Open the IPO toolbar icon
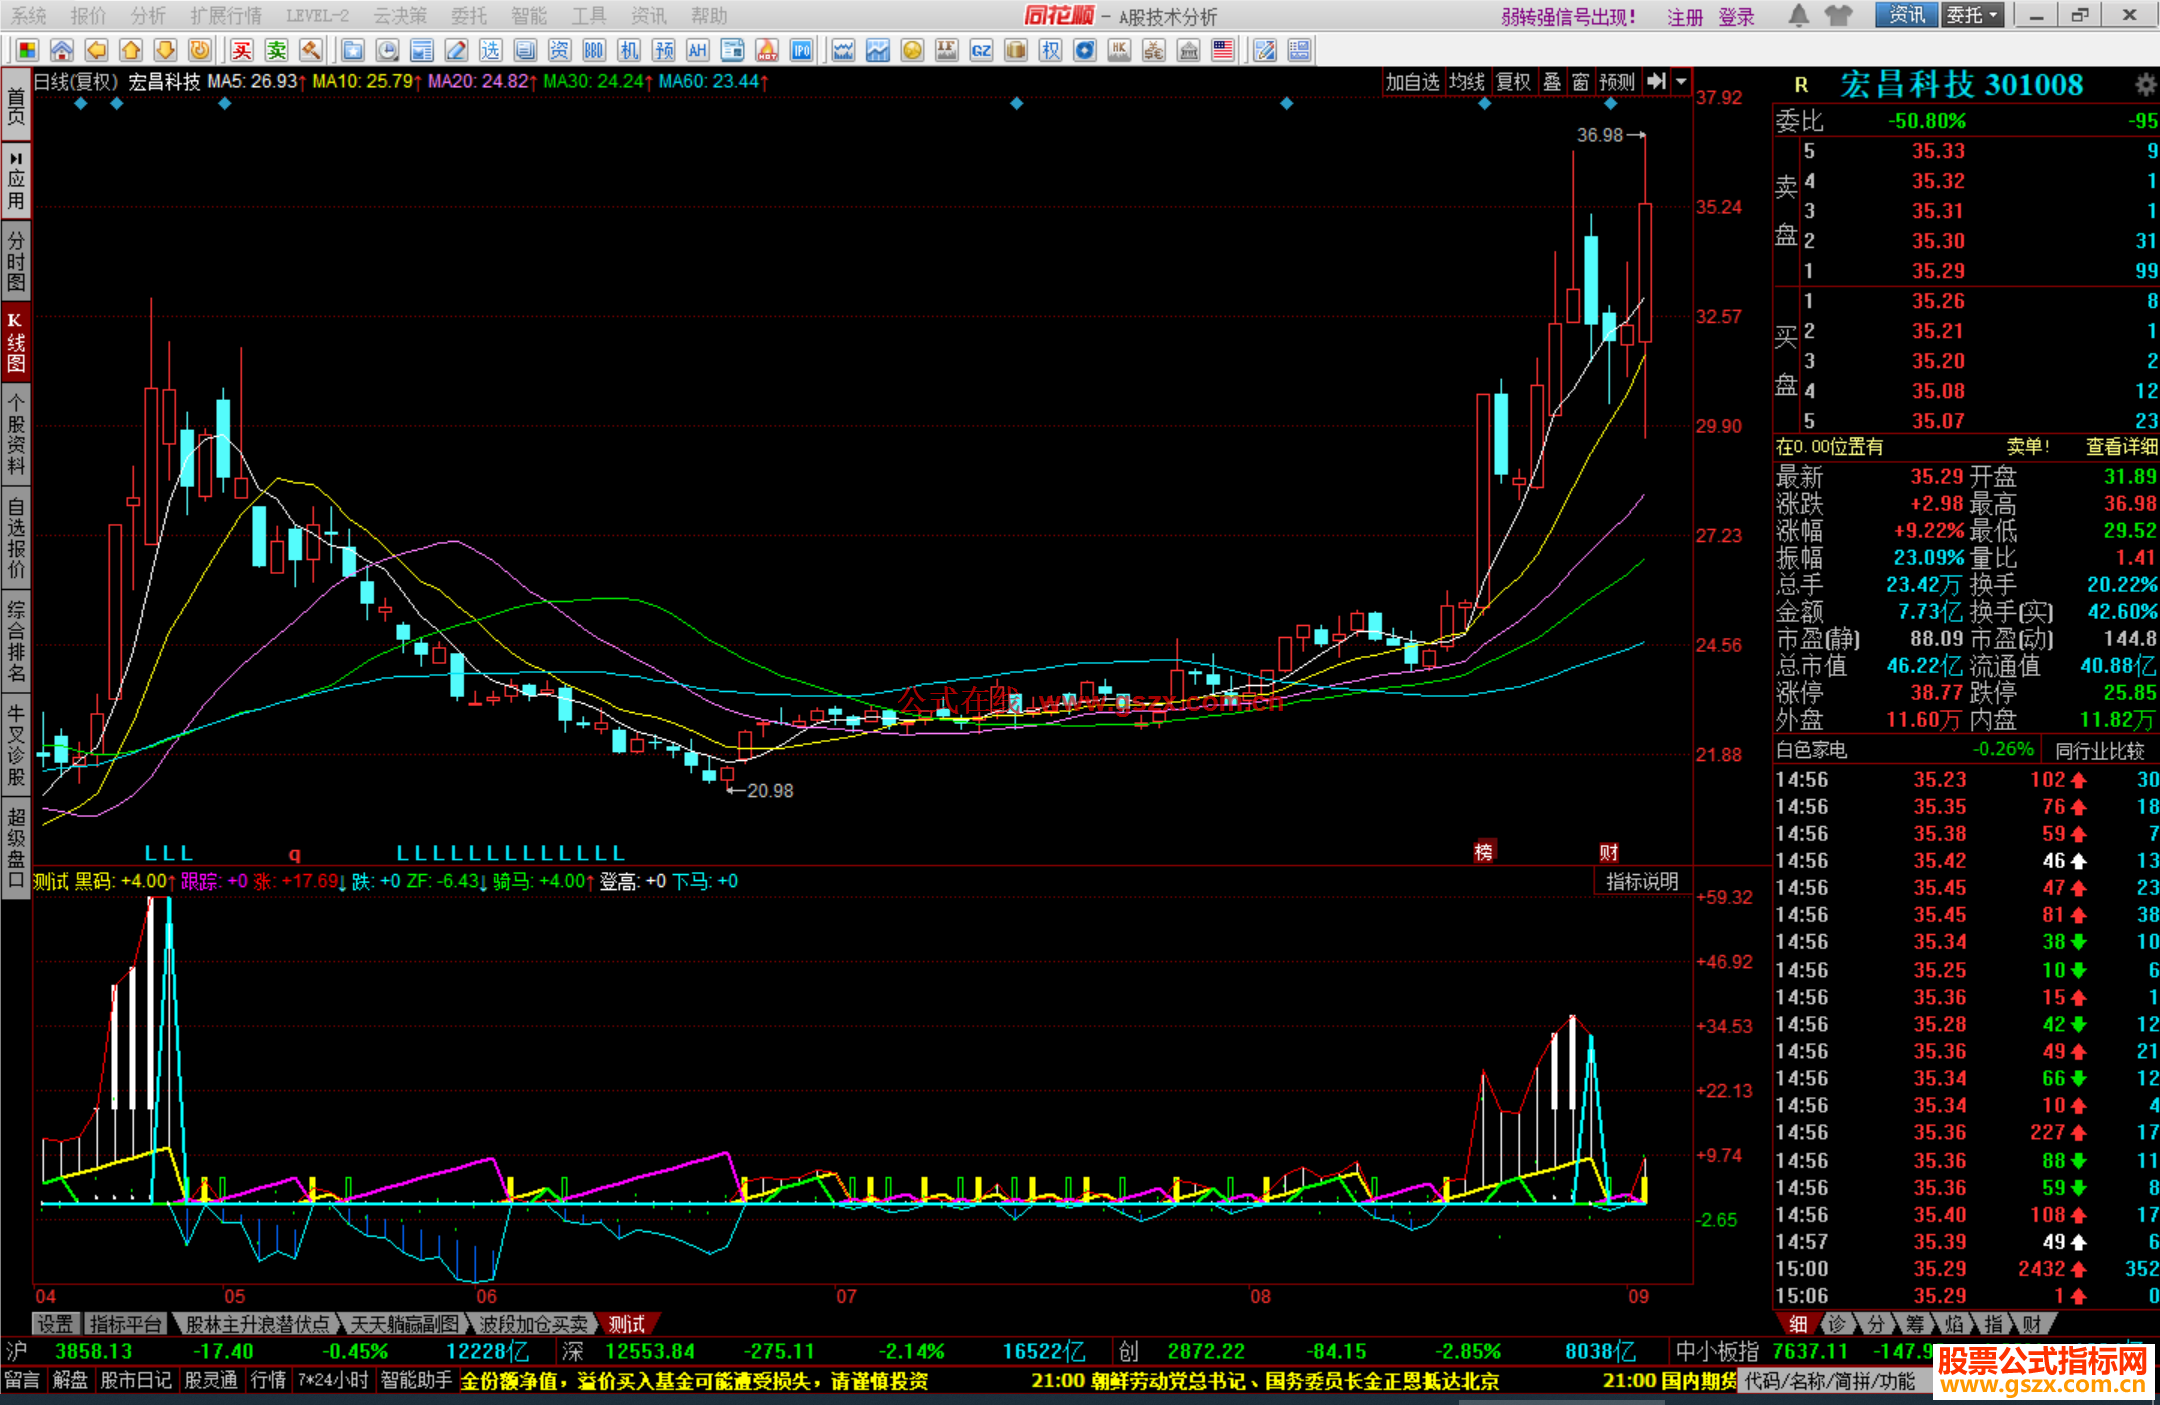The width and height of the screenshot is (2160, 1405). pyautogui.click(x=801, y=50)
